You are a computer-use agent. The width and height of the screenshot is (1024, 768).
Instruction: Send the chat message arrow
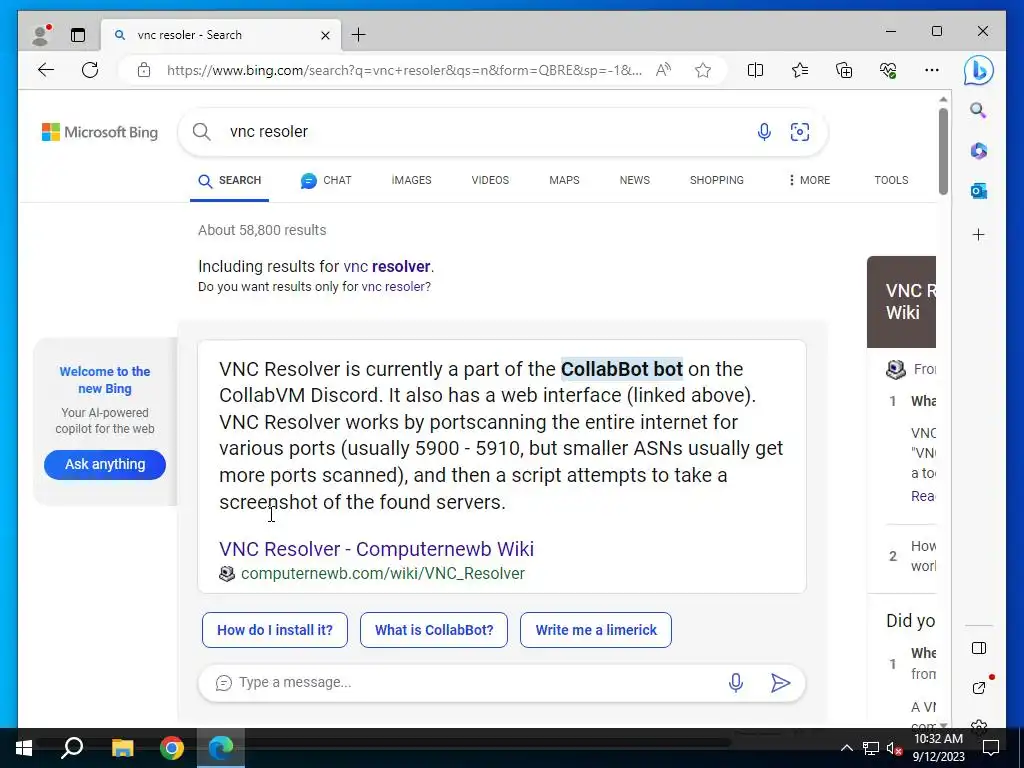780,682
